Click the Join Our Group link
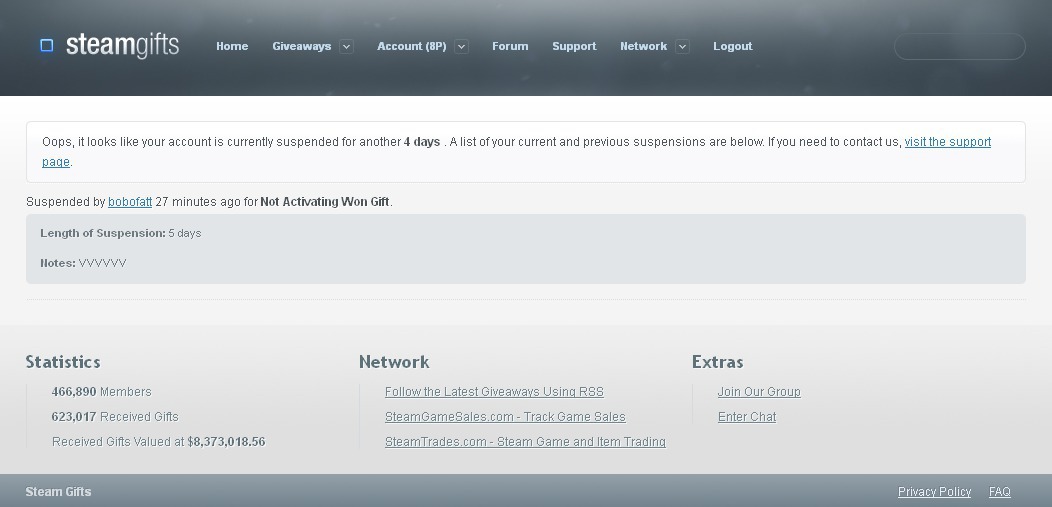 tap(759, 392)
